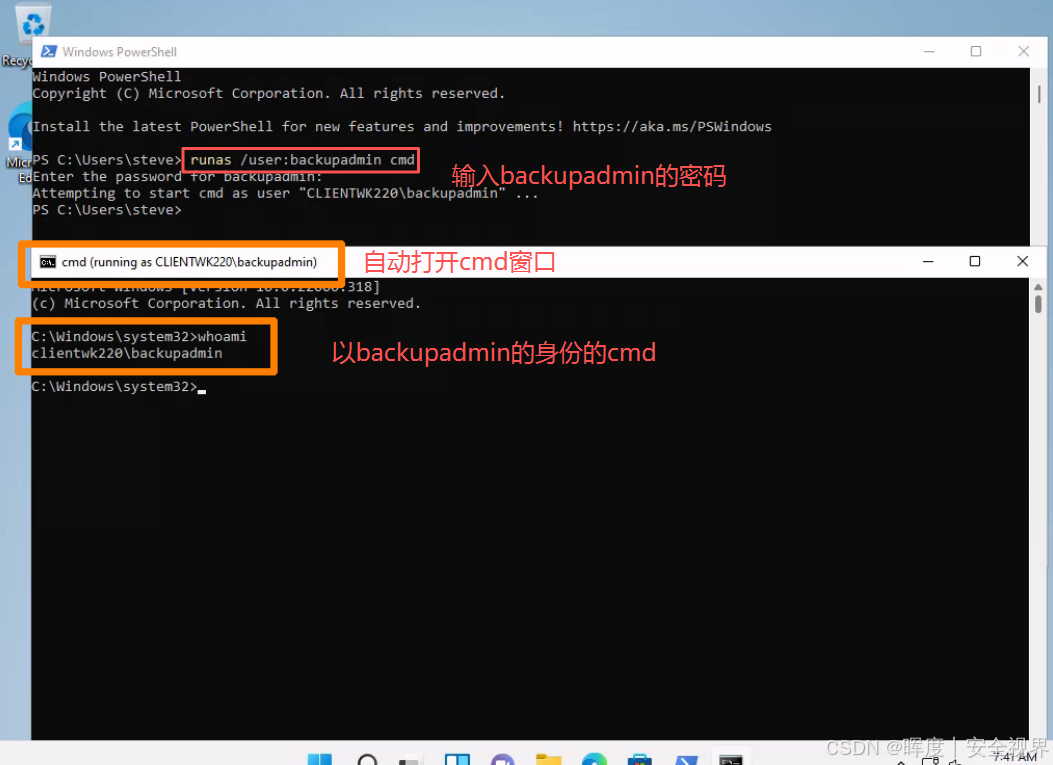Click the 7:41 AM taskbar clock
The image size is (1053, 765).
1015,758
